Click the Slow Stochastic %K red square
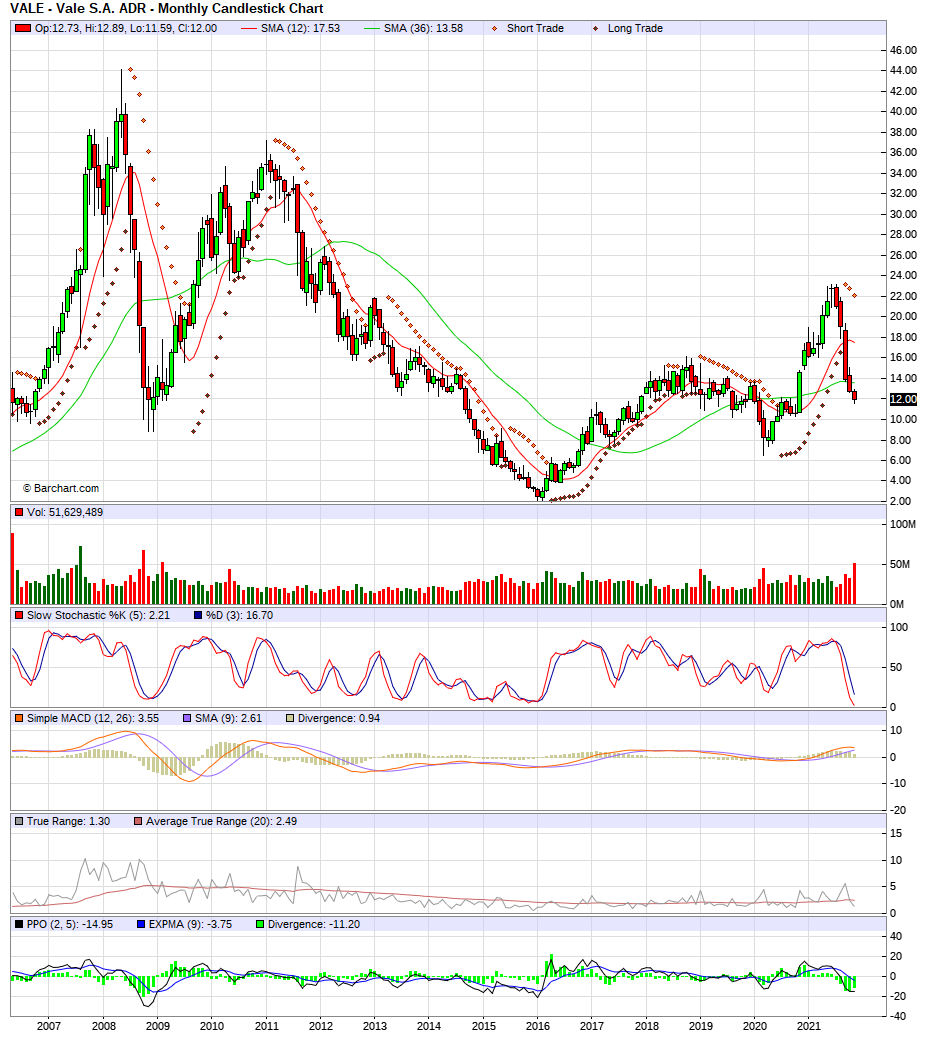Viewport: 930px width, 1057px height. coord(20,615)
